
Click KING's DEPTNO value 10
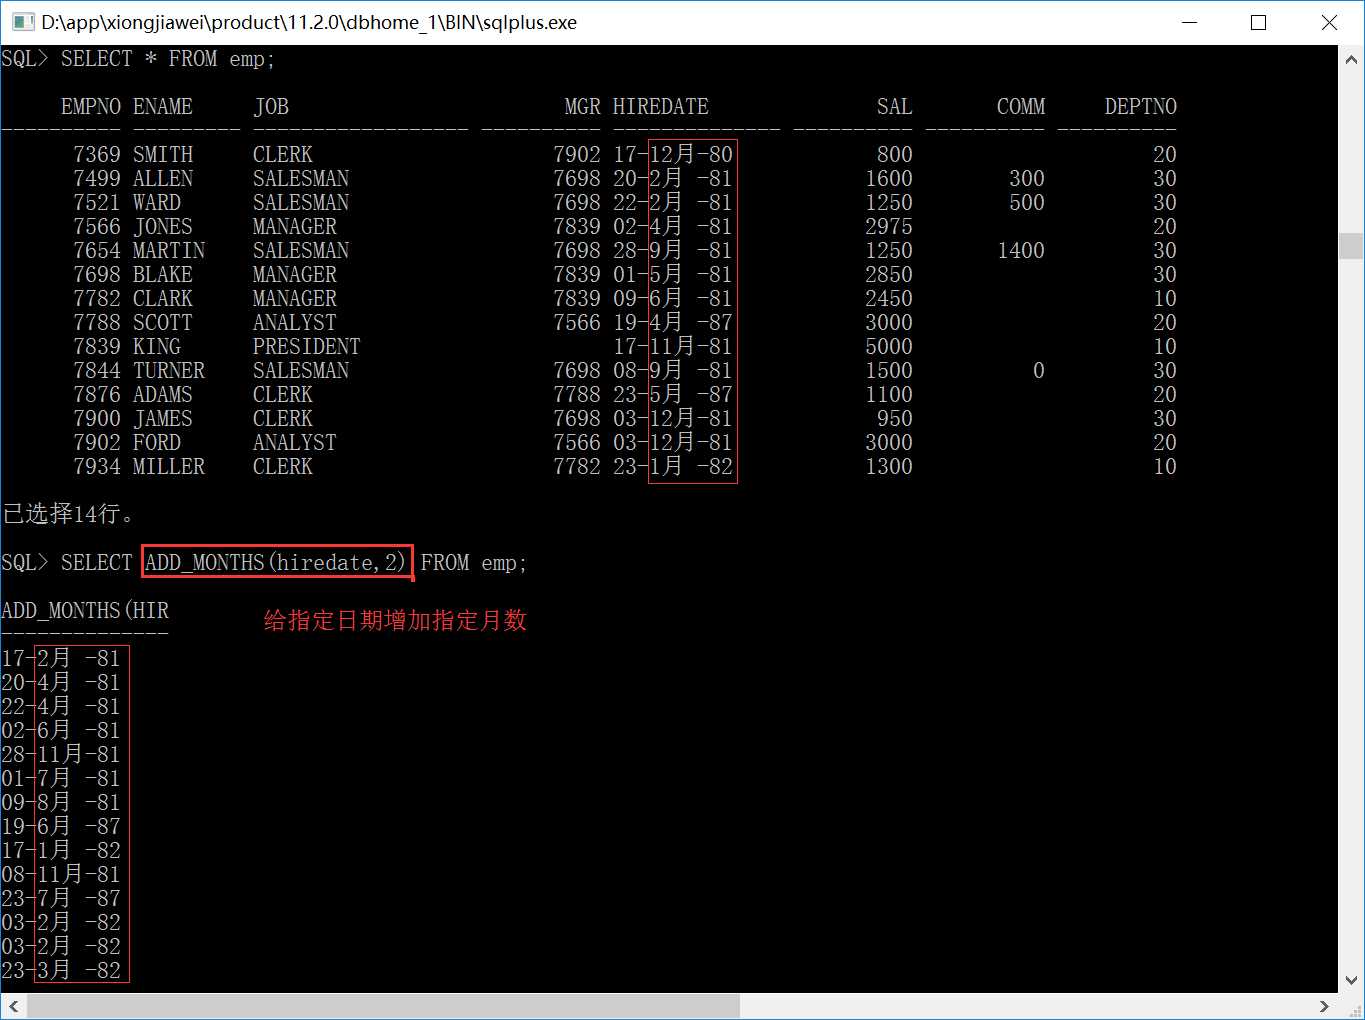coord(1165,346)
